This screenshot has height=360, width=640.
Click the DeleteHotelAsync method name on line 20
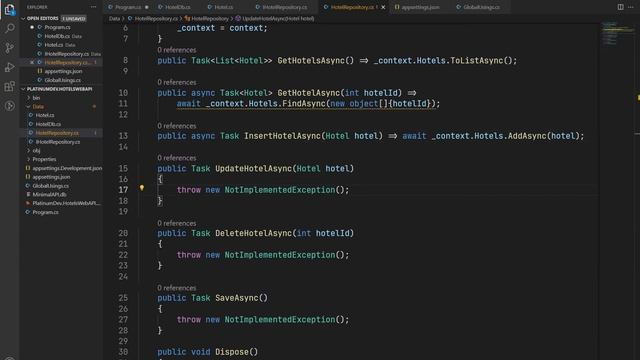(253, 233)
